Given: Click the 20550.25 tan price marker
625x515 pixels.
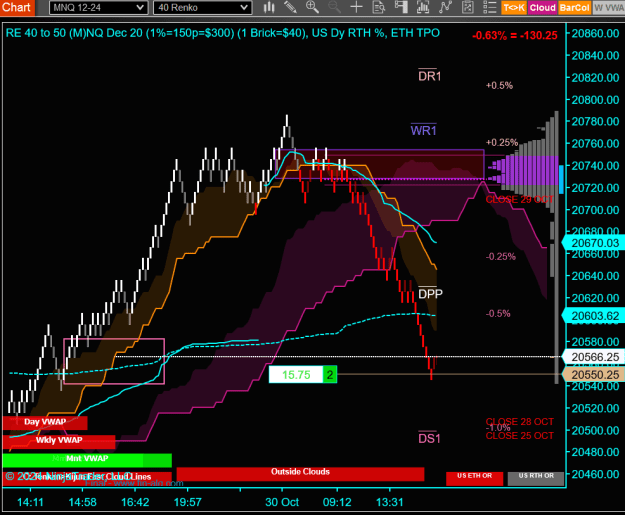Looking at the screenshot, I should click(595, 375).
